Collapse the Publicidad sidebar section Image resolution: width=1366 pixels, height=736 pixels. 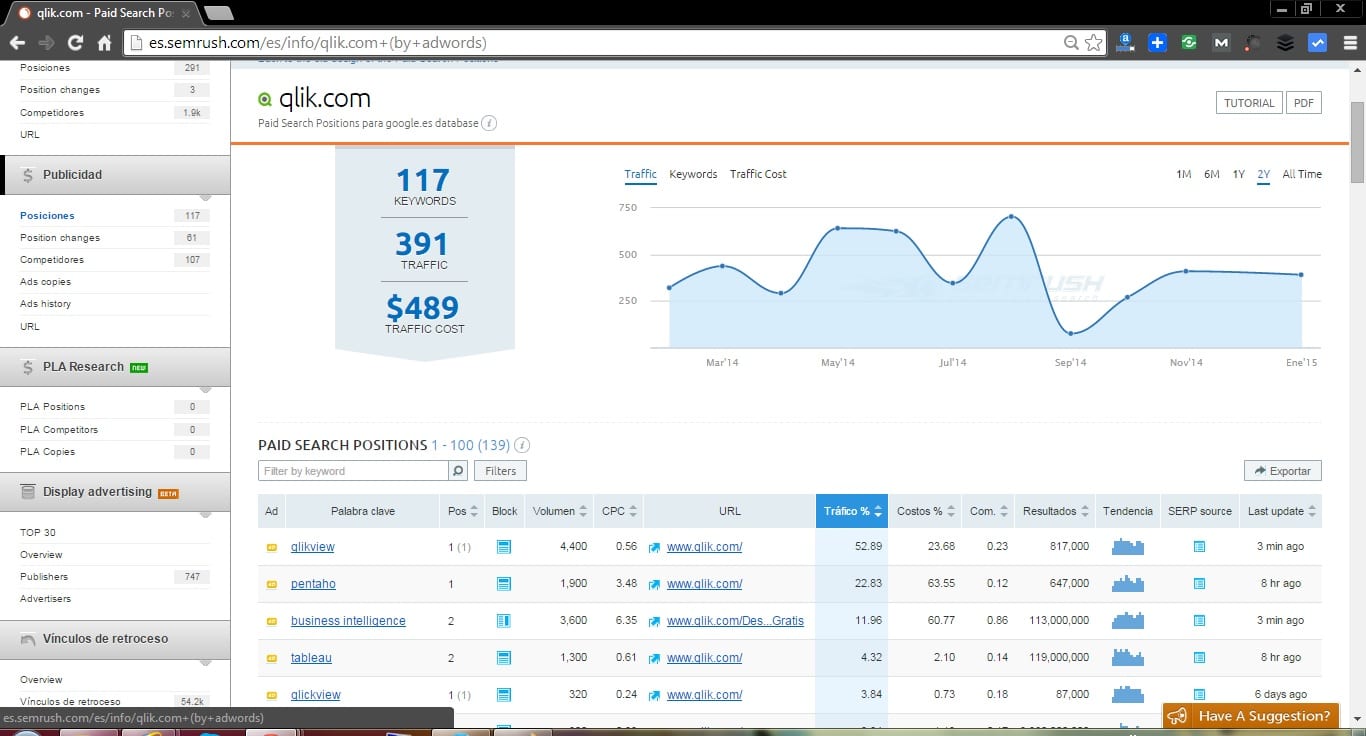coord(115,175)
